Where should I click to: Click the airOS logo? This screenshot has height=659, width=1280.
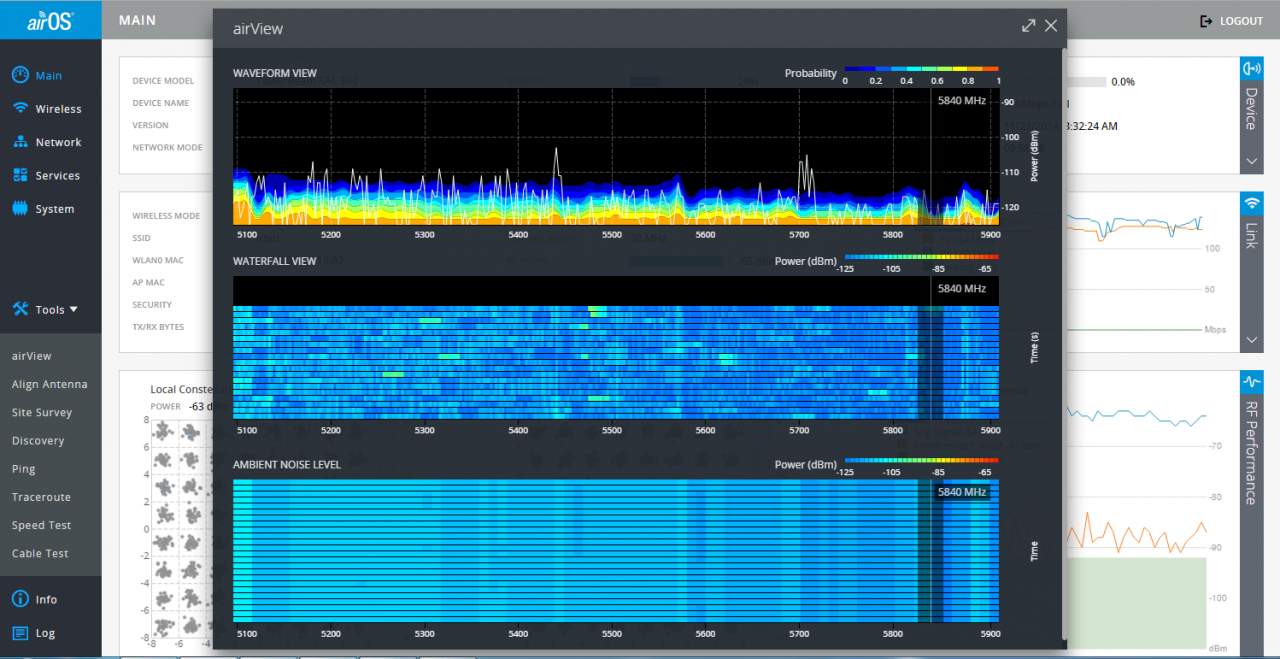(50, 20)
